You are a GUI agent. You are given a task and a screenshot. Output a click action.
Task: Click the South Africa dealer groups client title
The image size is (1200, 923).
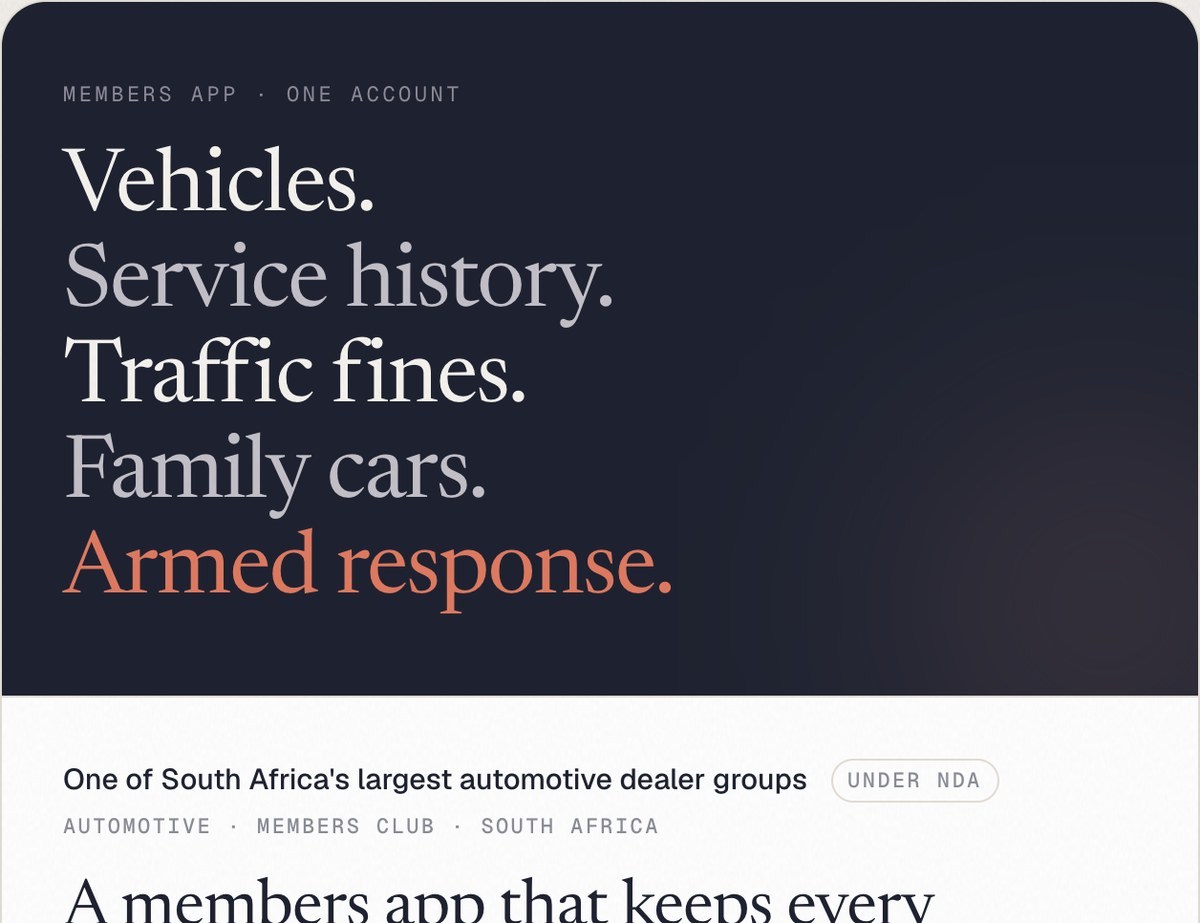(435, 780)
